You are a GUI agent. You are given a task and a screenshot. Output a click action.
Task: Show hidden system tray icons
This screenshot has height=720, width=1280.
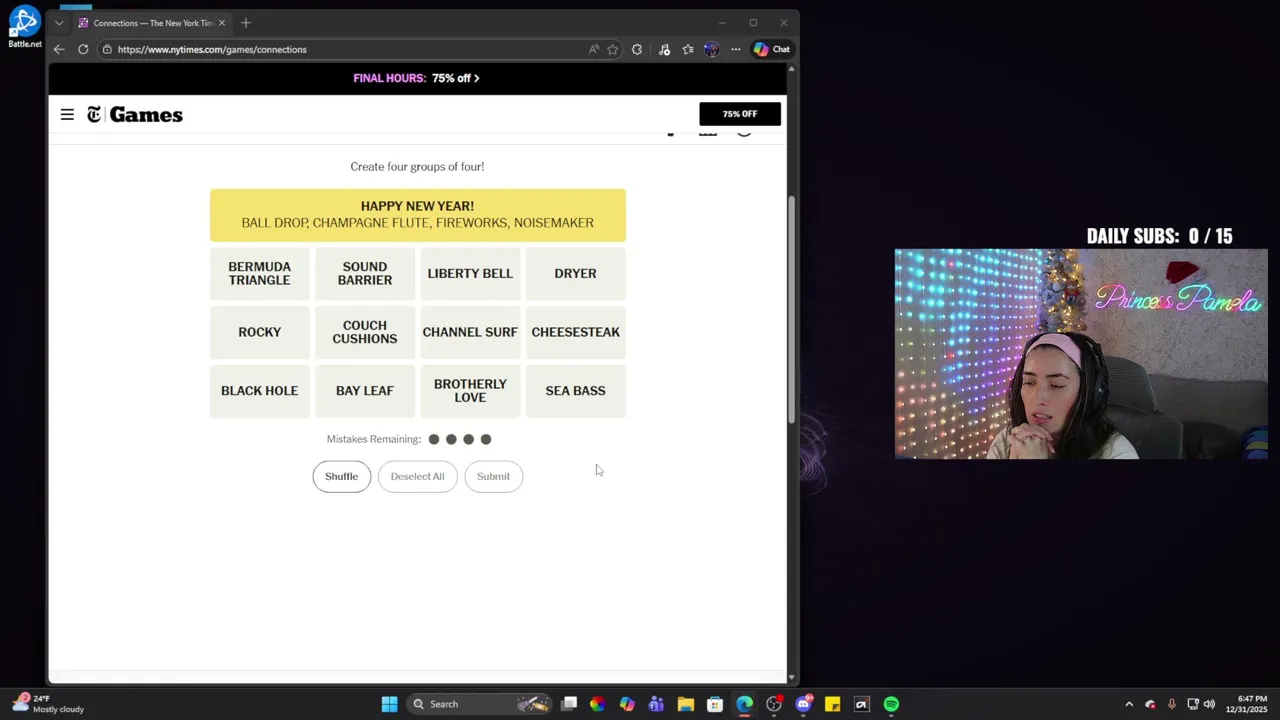[x=1129, y=704]
